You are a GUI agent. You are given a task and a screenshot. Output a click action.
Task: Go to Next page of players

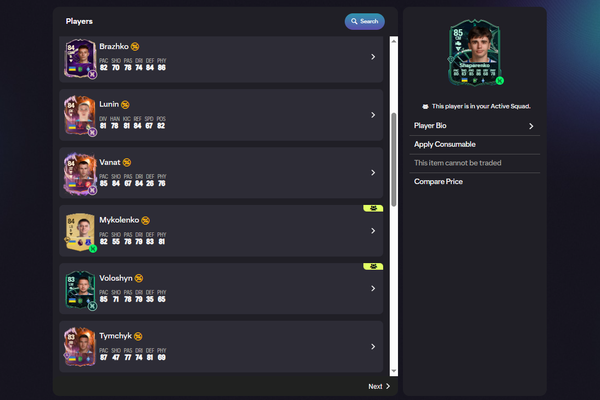[x=380, y=386]
